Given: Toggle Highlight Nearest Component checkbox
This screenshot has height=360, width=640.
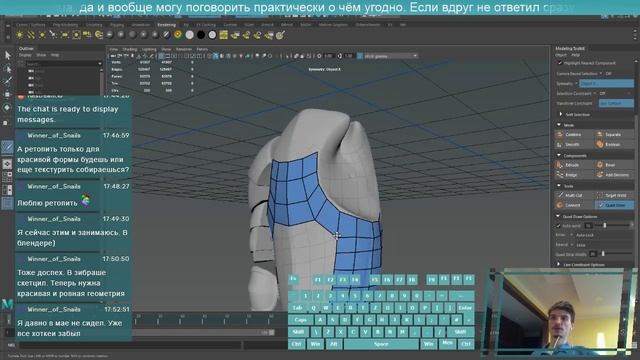Looking at the screenshot, I should (x=560, y=63).
